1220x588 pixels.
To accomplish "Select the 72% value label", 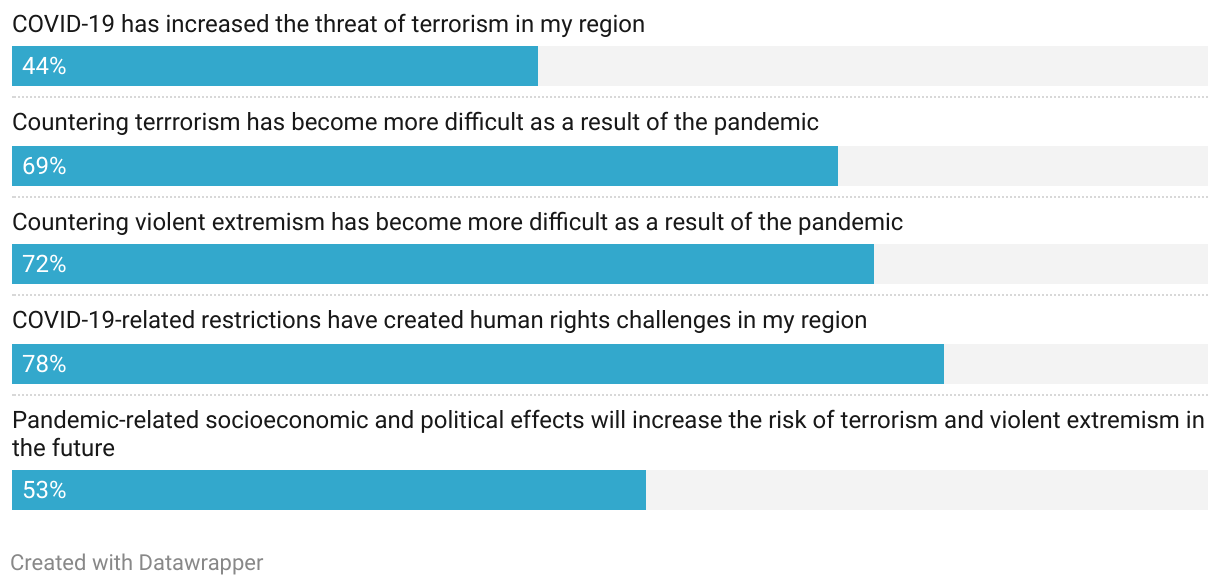I will [x=44, y=264].
